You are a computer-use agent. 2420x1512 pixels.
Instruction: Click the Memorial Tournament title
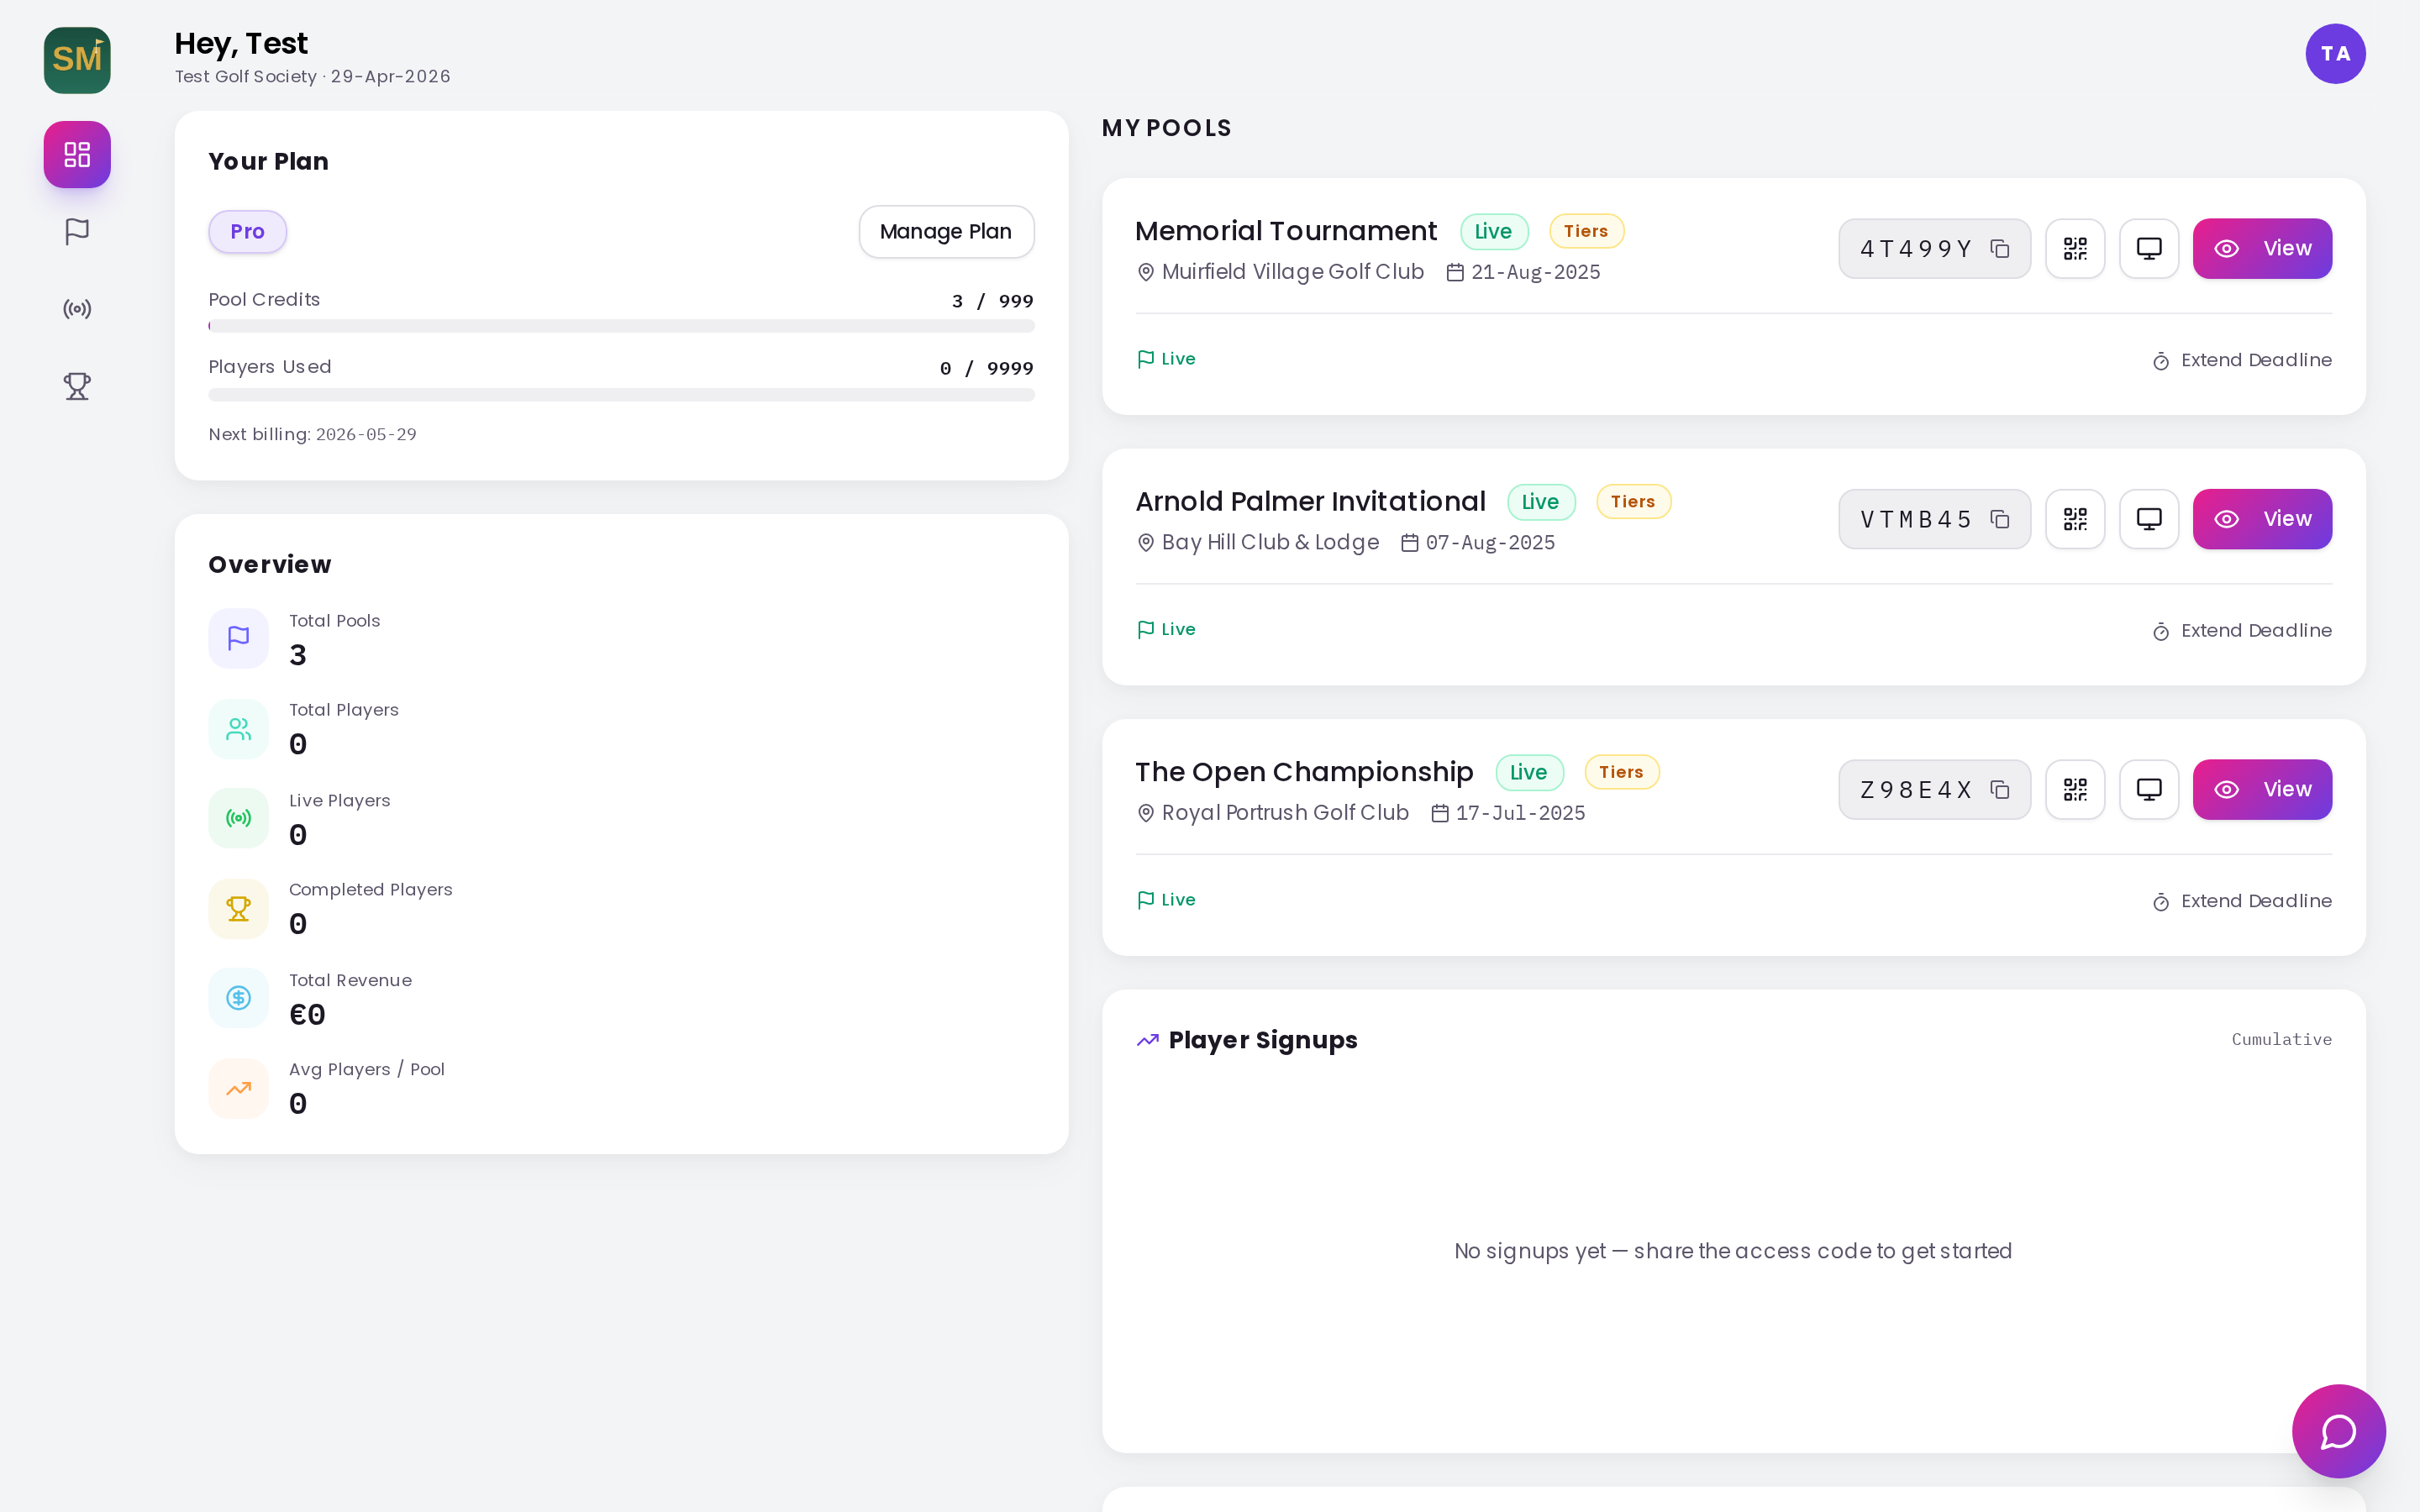(x=1285, y=231)
